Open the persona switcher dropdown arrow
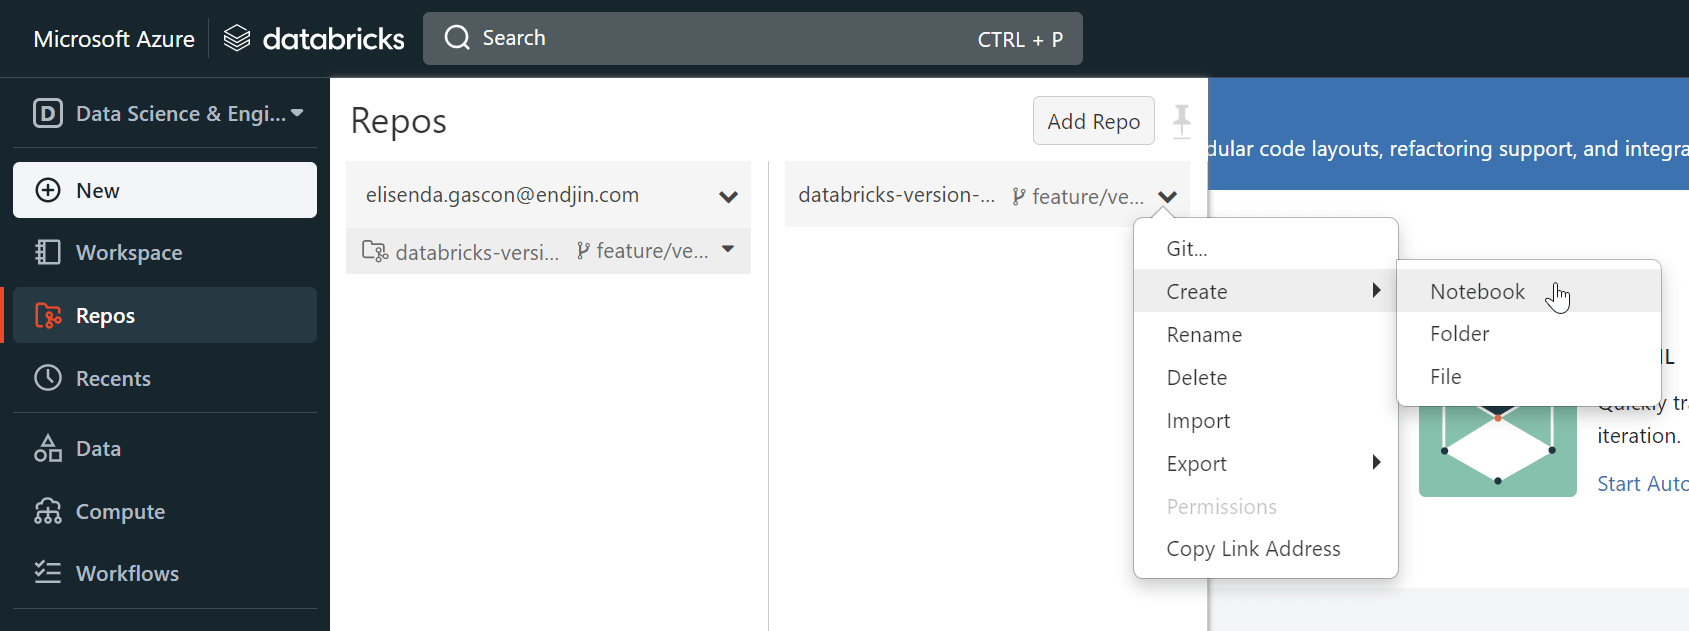 [297, 113]
